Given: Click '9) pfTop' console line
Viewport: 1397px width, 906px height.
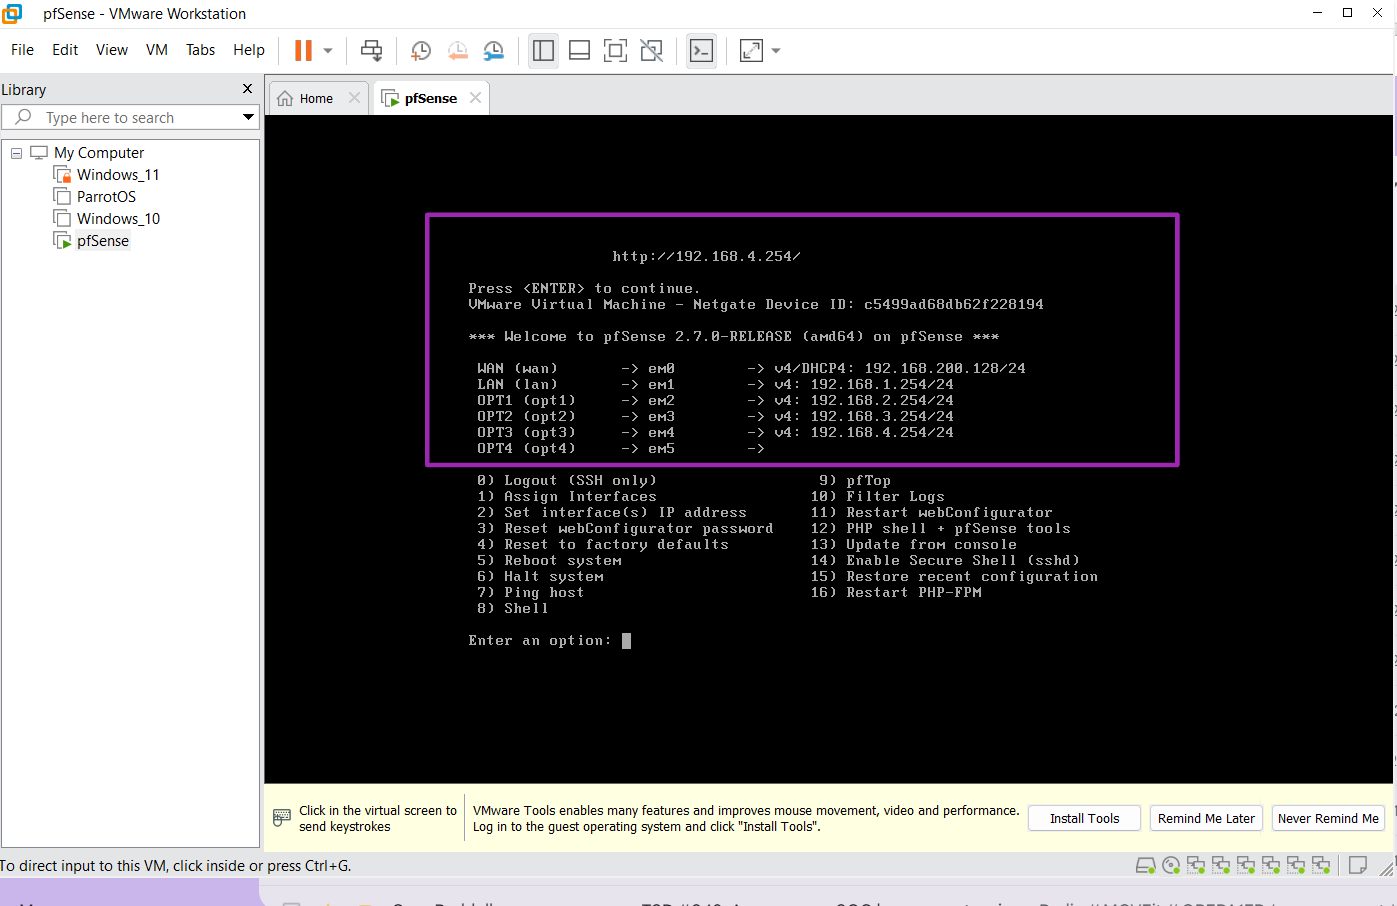Looking at the screenshot, I should tap(855, 481).
